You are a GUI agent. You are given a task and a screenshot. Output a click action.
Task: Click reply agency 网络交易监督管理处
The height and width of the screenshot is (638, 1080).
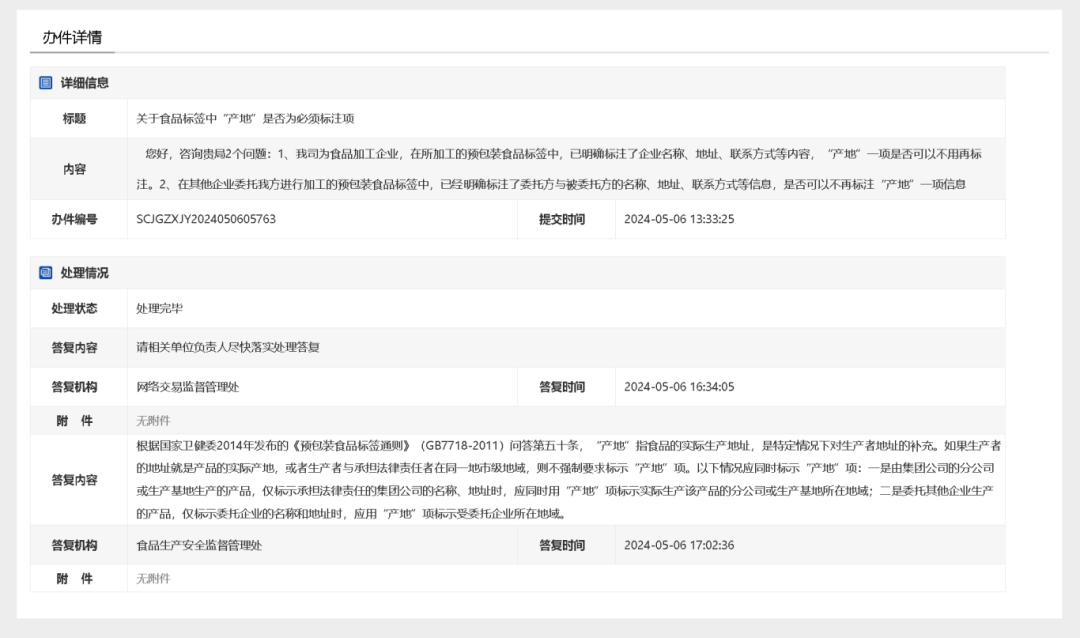(187, 387)
